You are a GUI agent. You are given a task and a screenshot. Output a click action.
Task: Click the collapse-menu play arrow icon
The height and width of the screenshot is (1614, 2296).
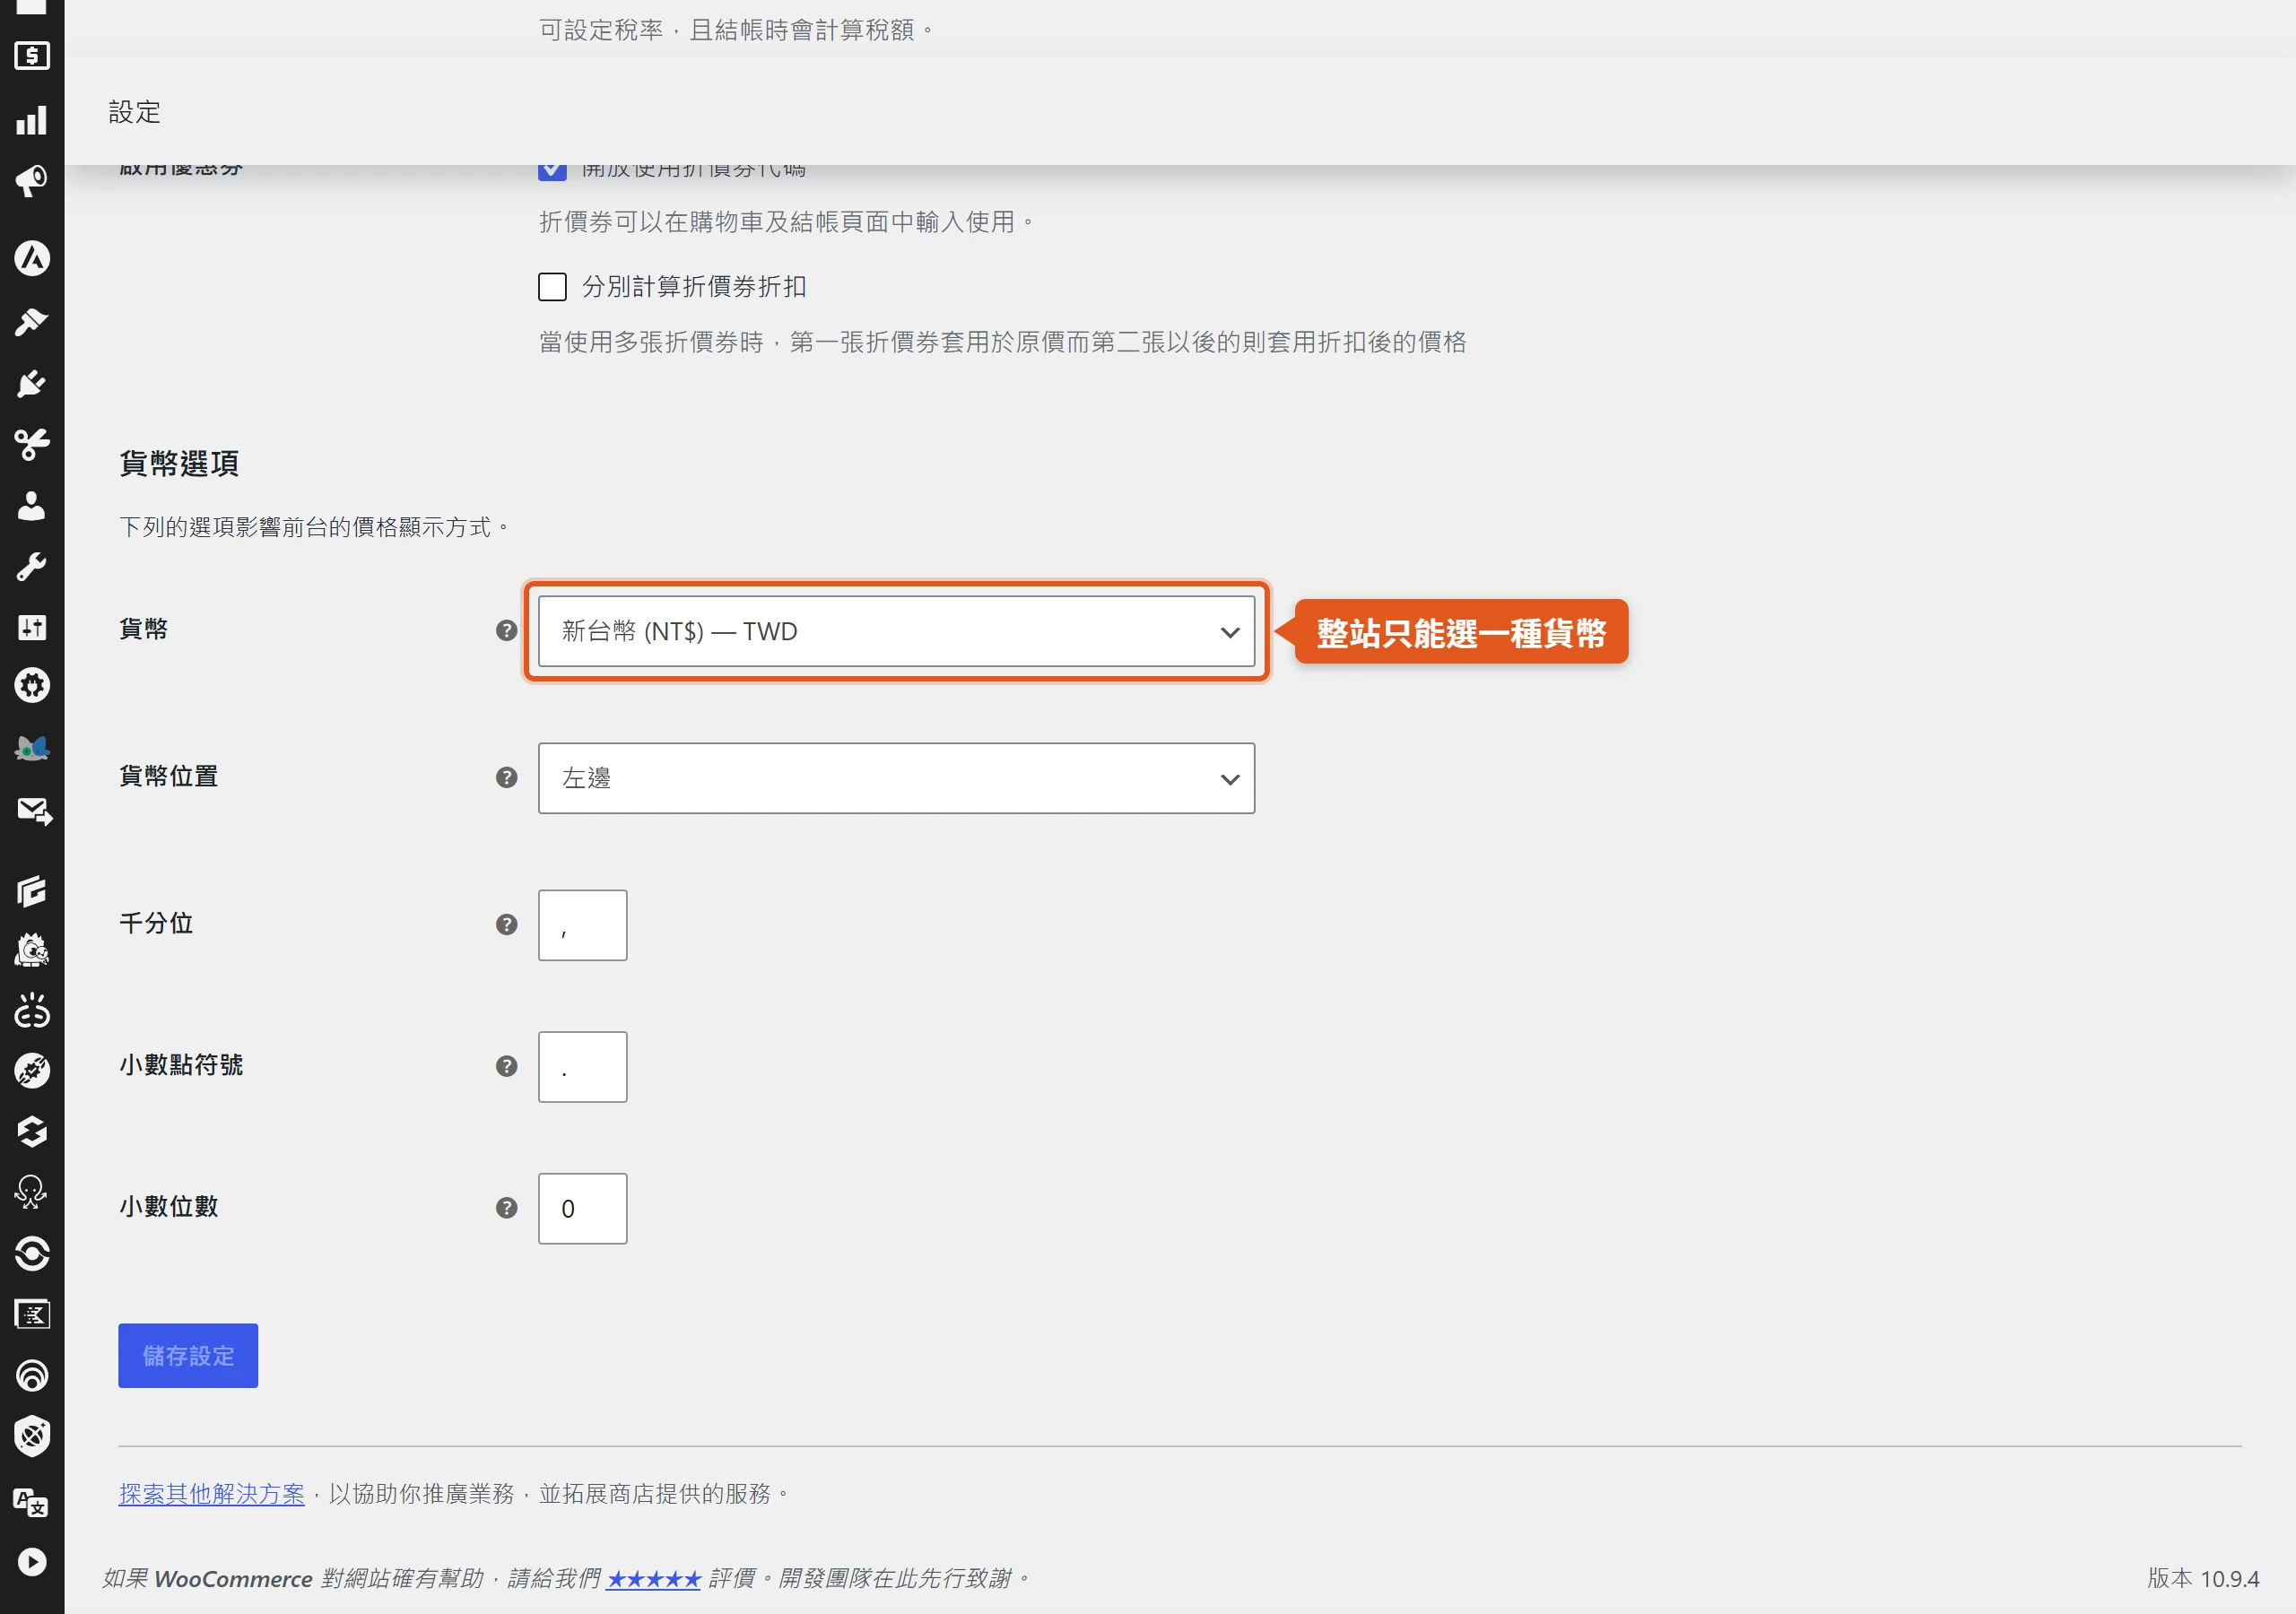coord(32,1562)
